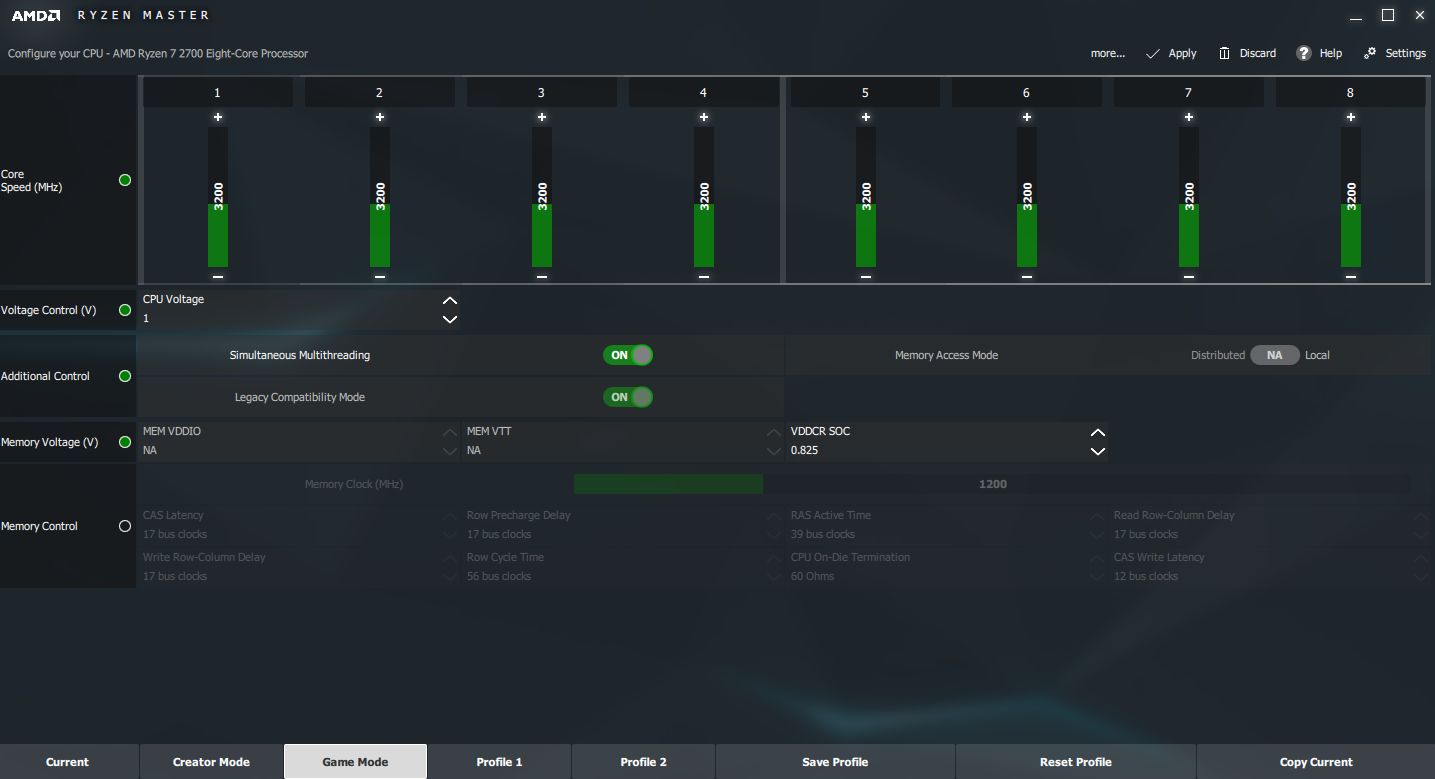Viewport: 1435px width, 779px height.
Task: Click Reset Profile button
Action: point(1076,762)
